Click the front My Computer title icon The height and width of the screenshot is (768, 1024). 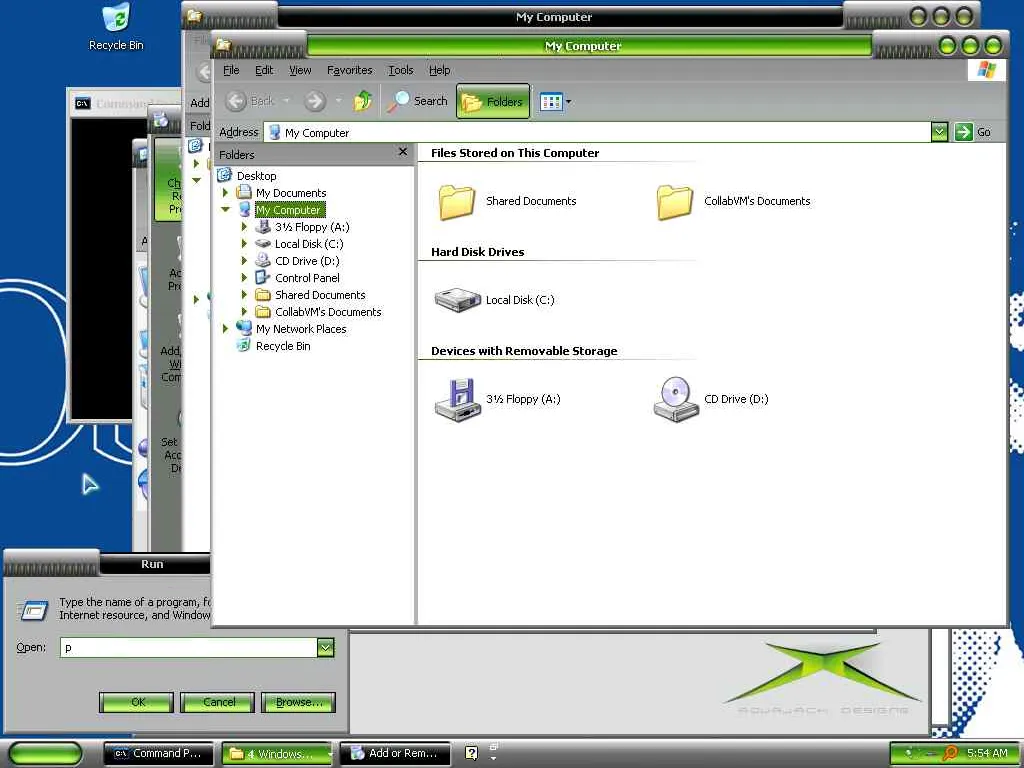223,44
